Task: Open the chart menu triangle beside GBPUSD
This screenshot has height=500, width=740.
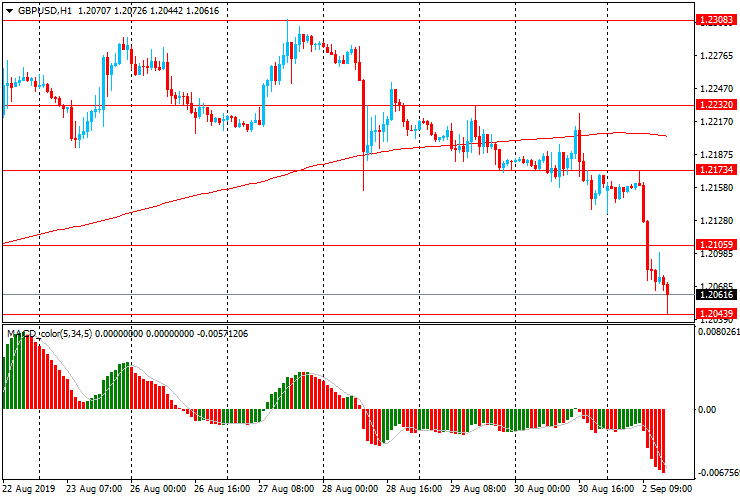Action: coord(9,11)
